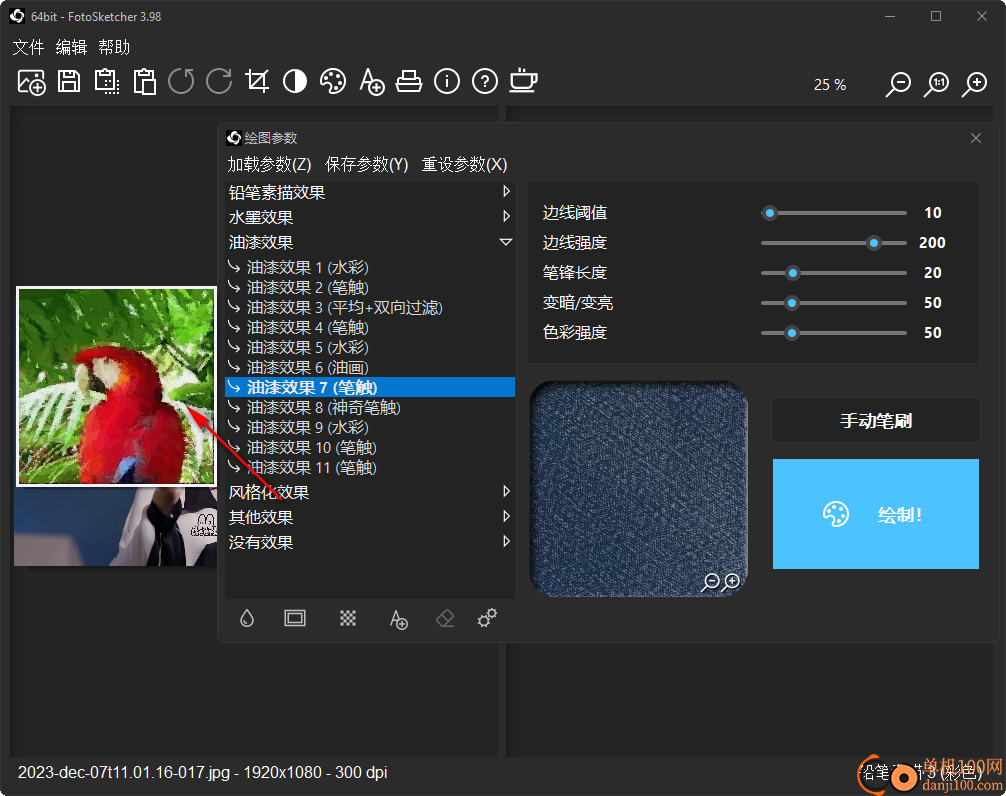Click the checkered texture icon
Viewport: 1006px width, 796px height.
[348, 618]
